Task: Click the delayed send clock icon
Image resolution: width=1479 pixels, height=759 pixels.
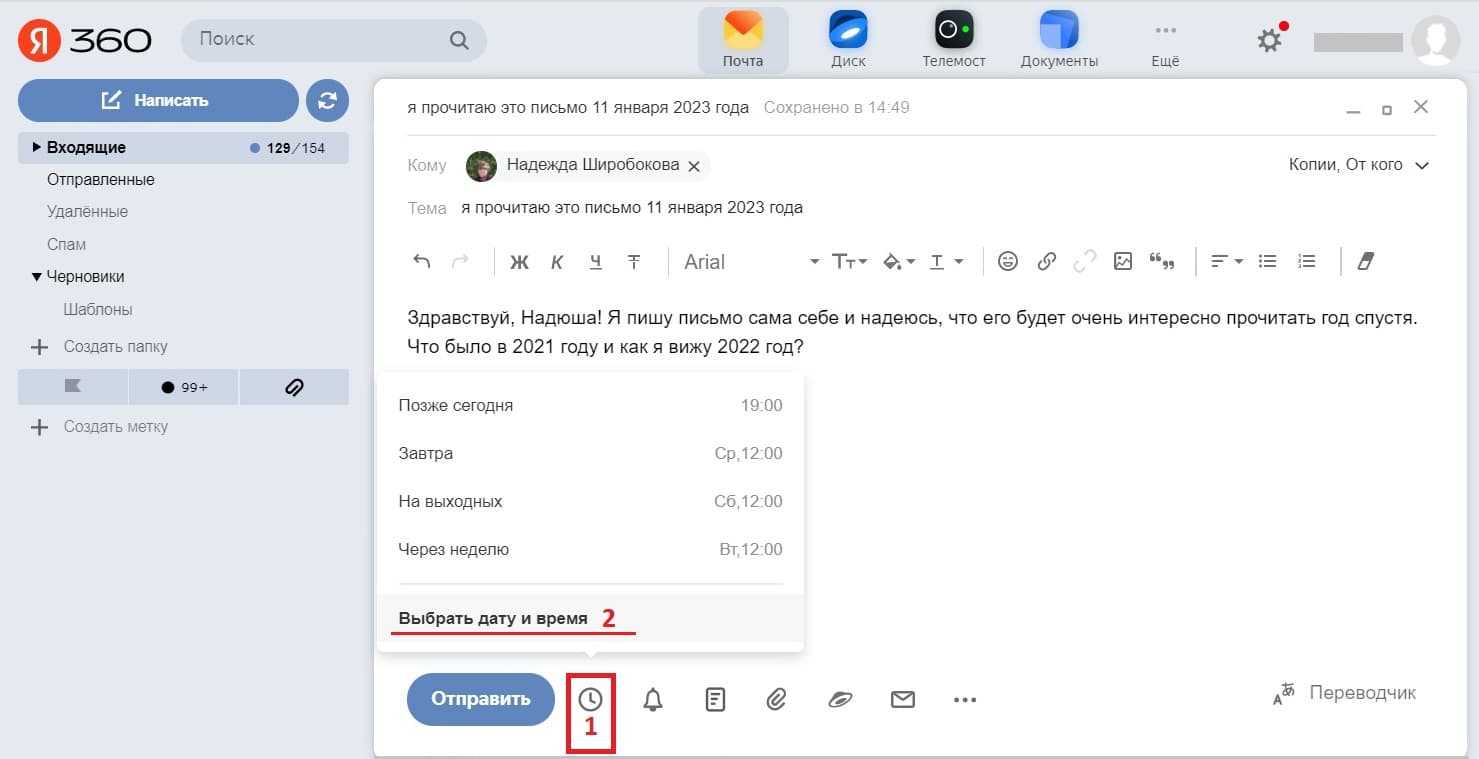Action: 590,700
